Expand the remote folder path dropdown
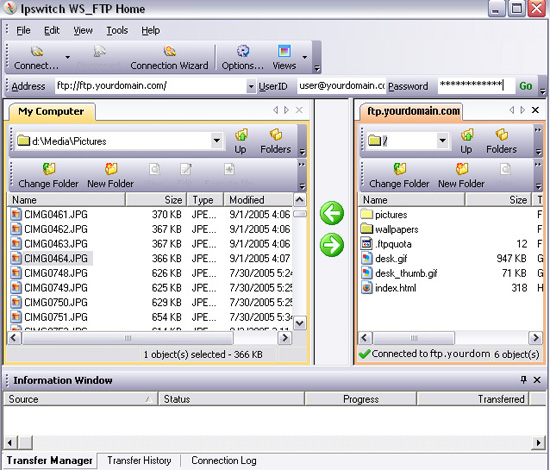The width and height of the screenshot is (550, 470). (443, 141)
